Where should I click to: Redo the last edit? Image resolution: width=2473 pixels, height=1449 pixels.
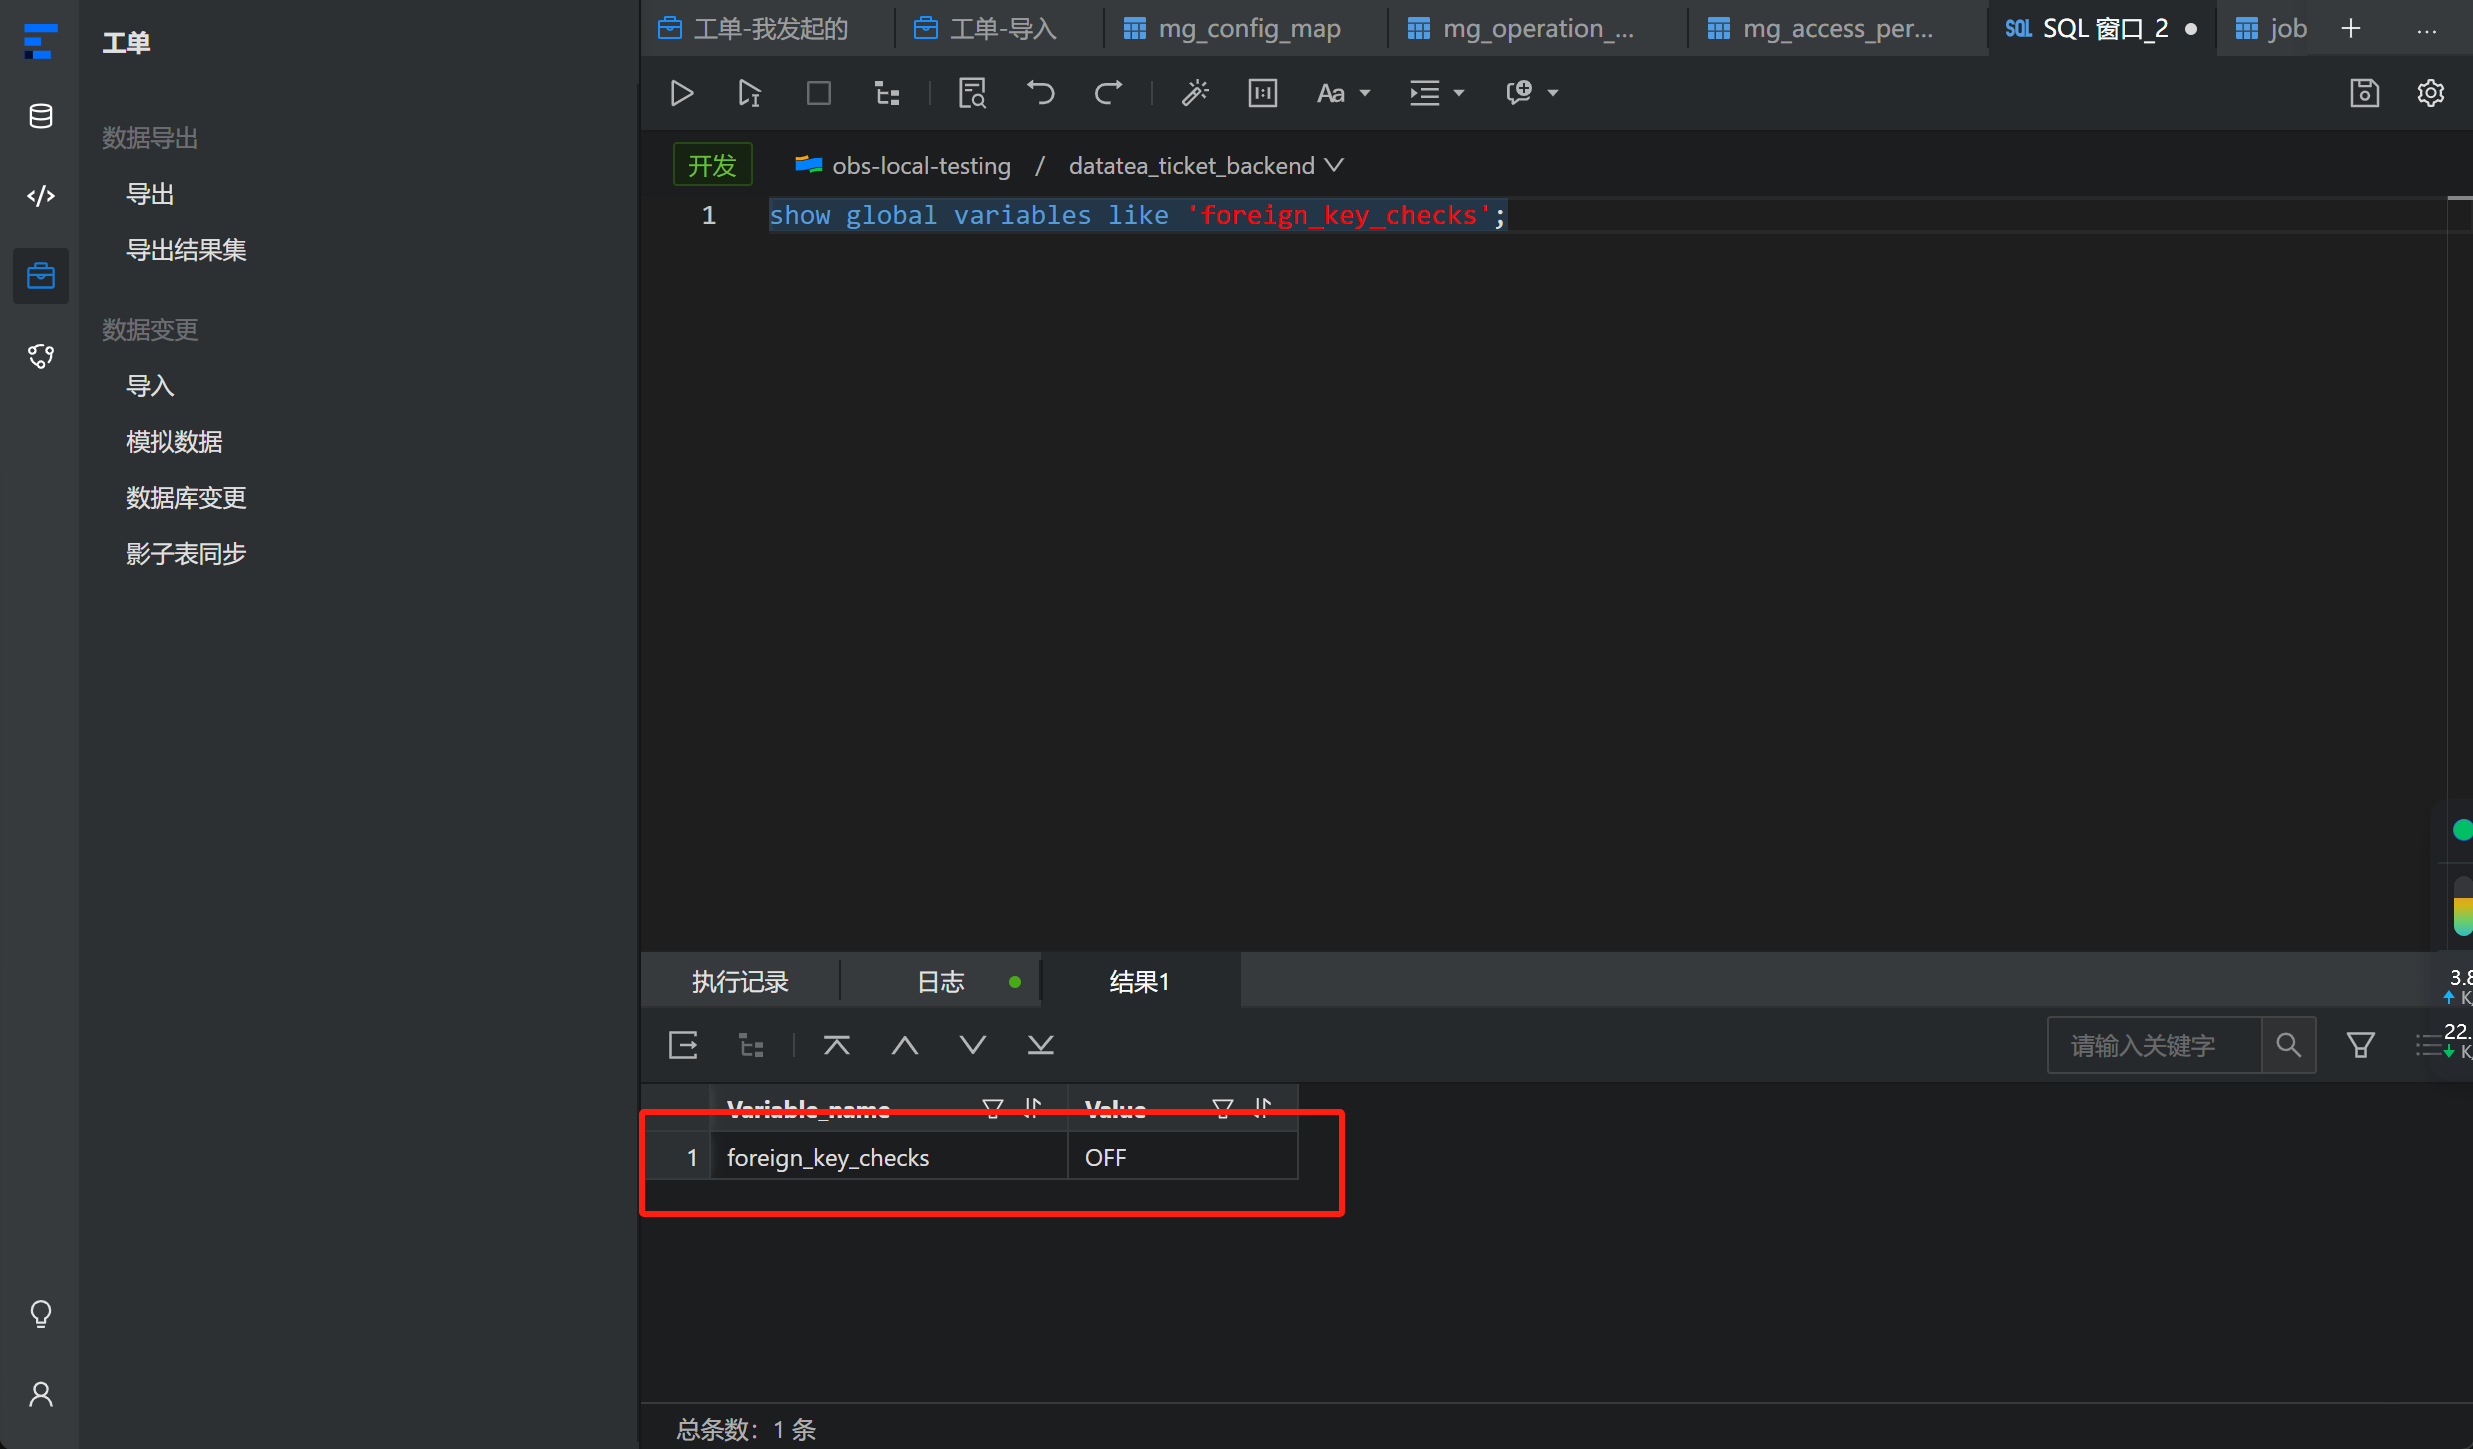tap(1108, 93)
